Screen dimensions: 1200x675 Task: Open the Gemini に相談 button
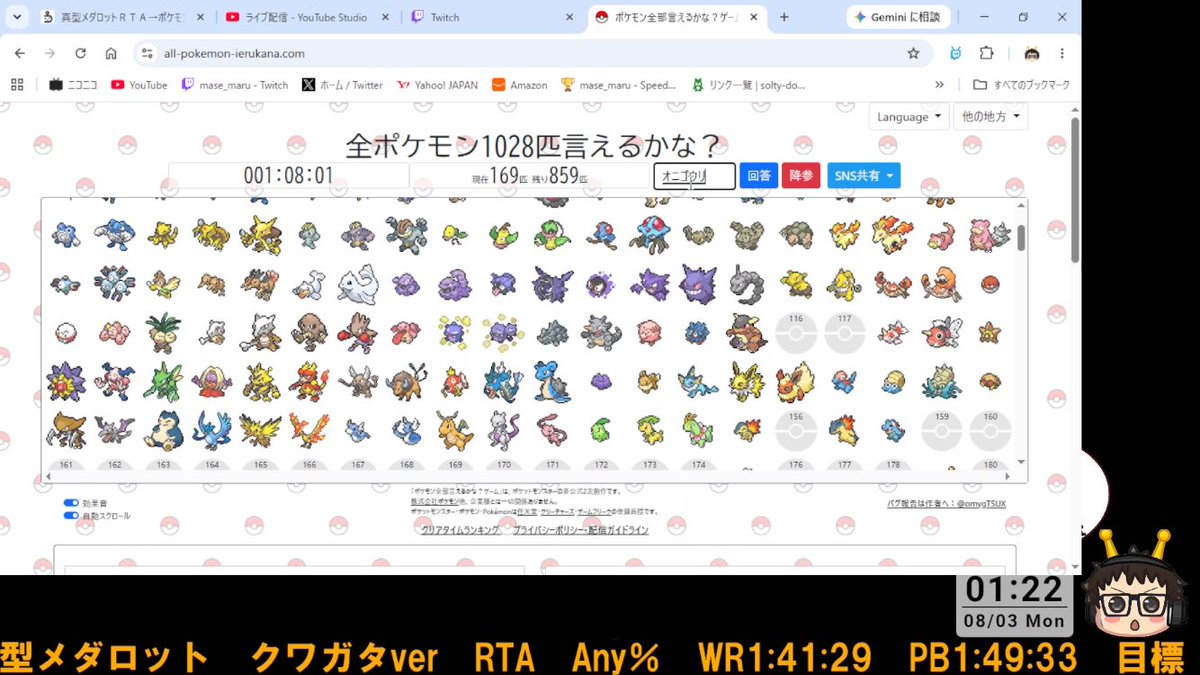pos(900,17)
